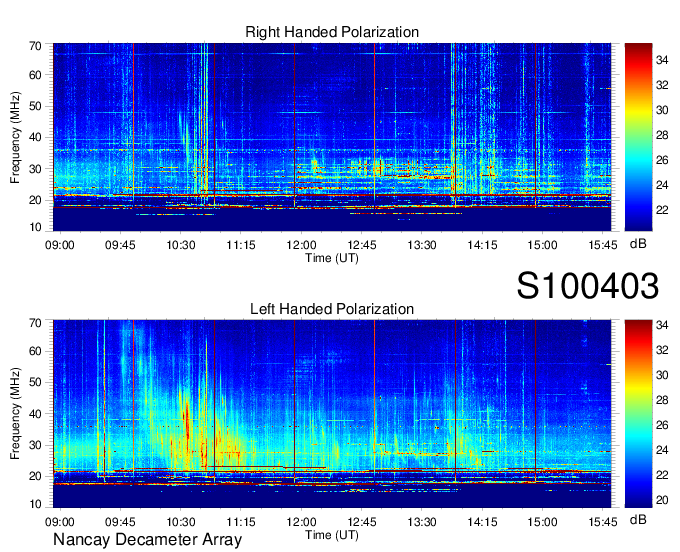Click the 70 MHz tick on upper plot
The image size is (680, 552).
tap(35, 46)
